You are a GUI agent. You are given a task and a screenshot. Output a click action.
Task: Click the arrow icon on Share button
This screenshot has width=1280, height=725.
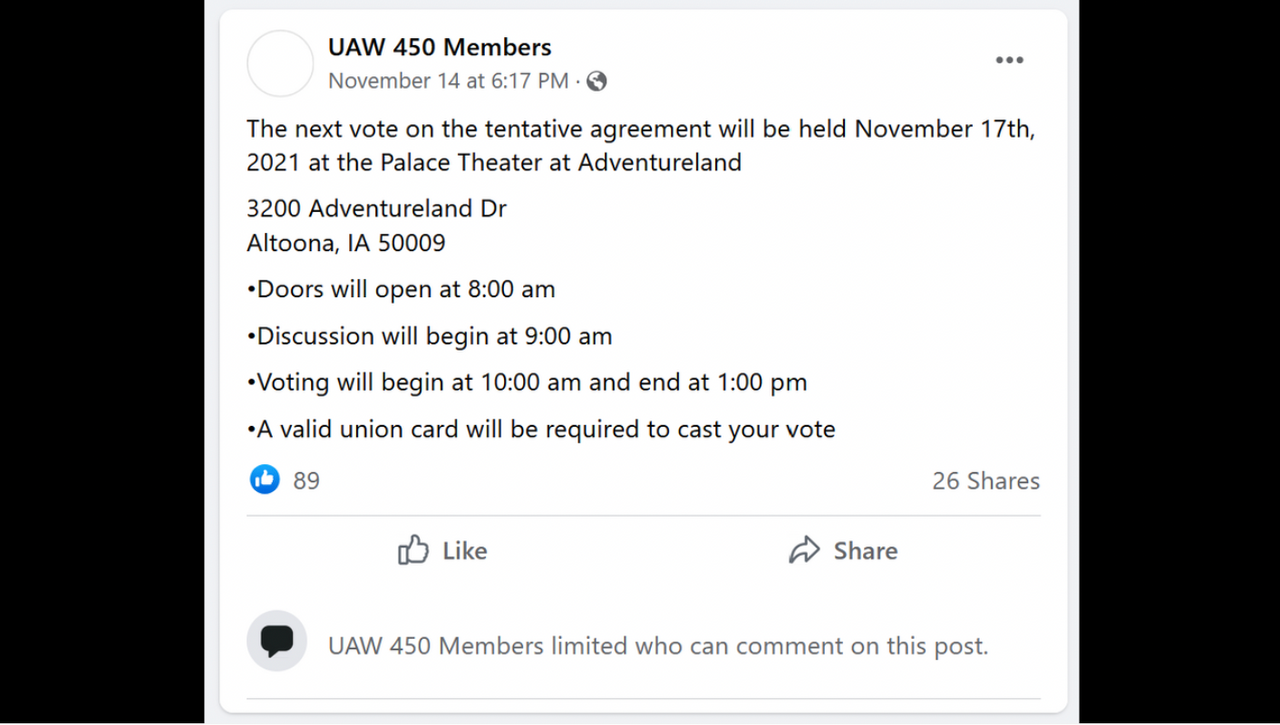click(x=804, y=550)
